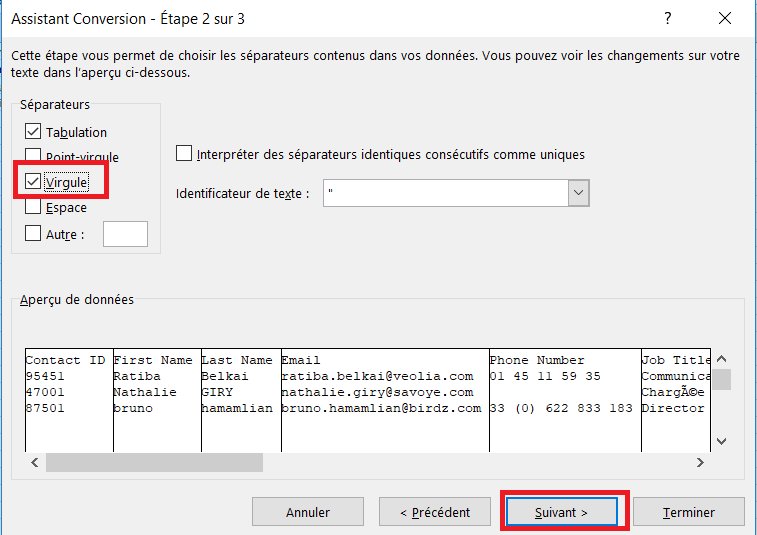Click the vertical scrollbar thumb in data preview
This screenshot has height=535, width=757.
[721, 380]
